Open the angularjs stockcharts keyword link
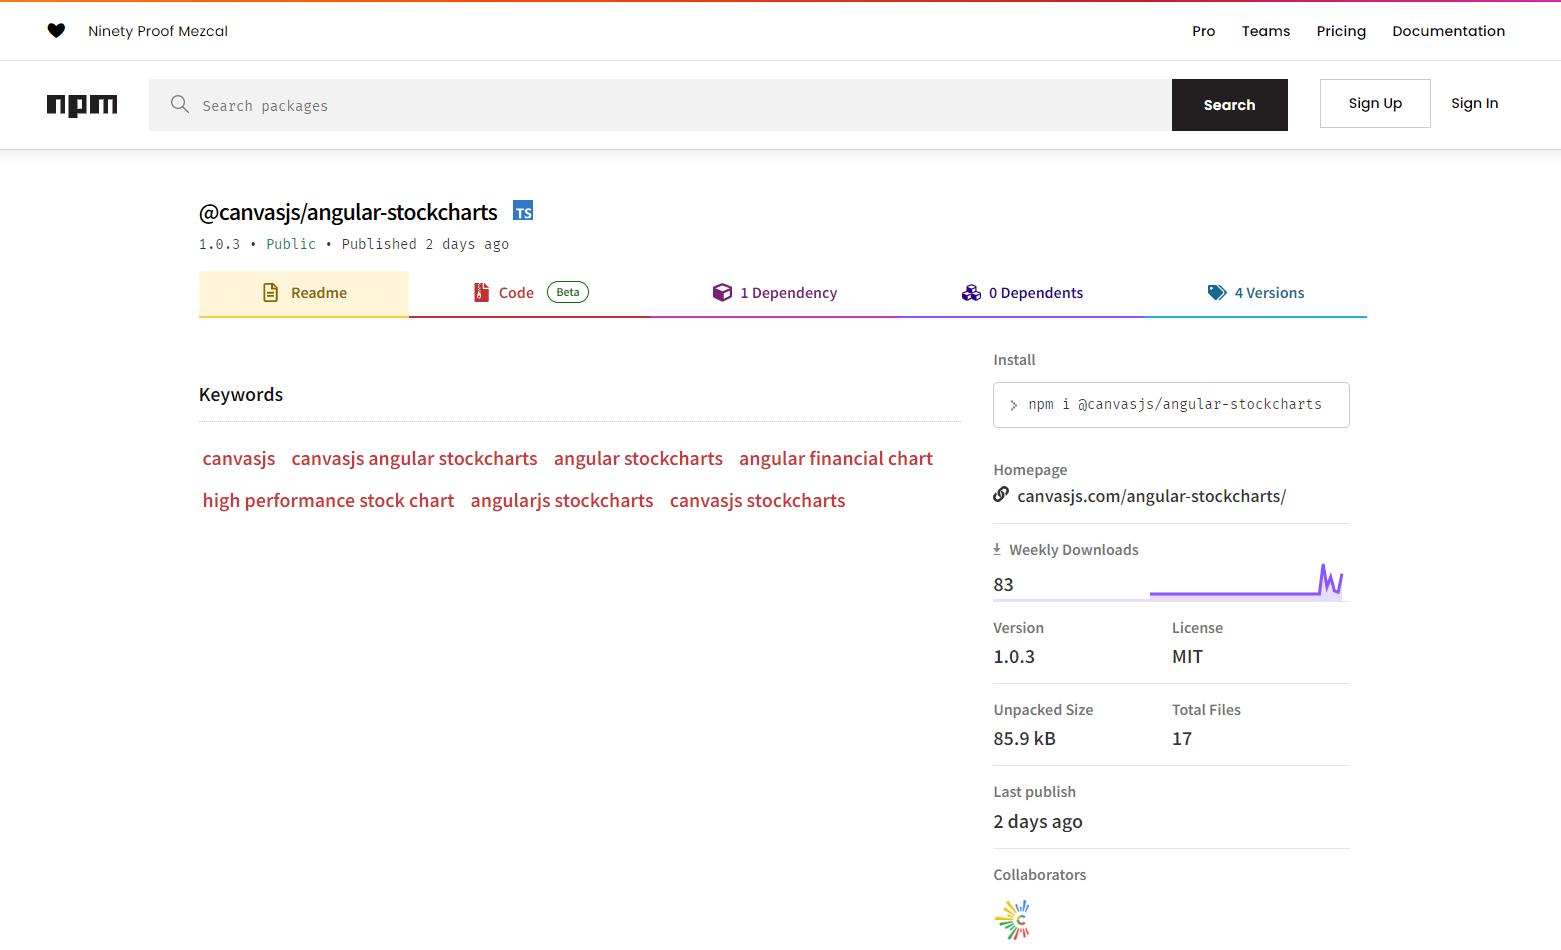This screenshot has width=1561, height=950. [562, 501]
